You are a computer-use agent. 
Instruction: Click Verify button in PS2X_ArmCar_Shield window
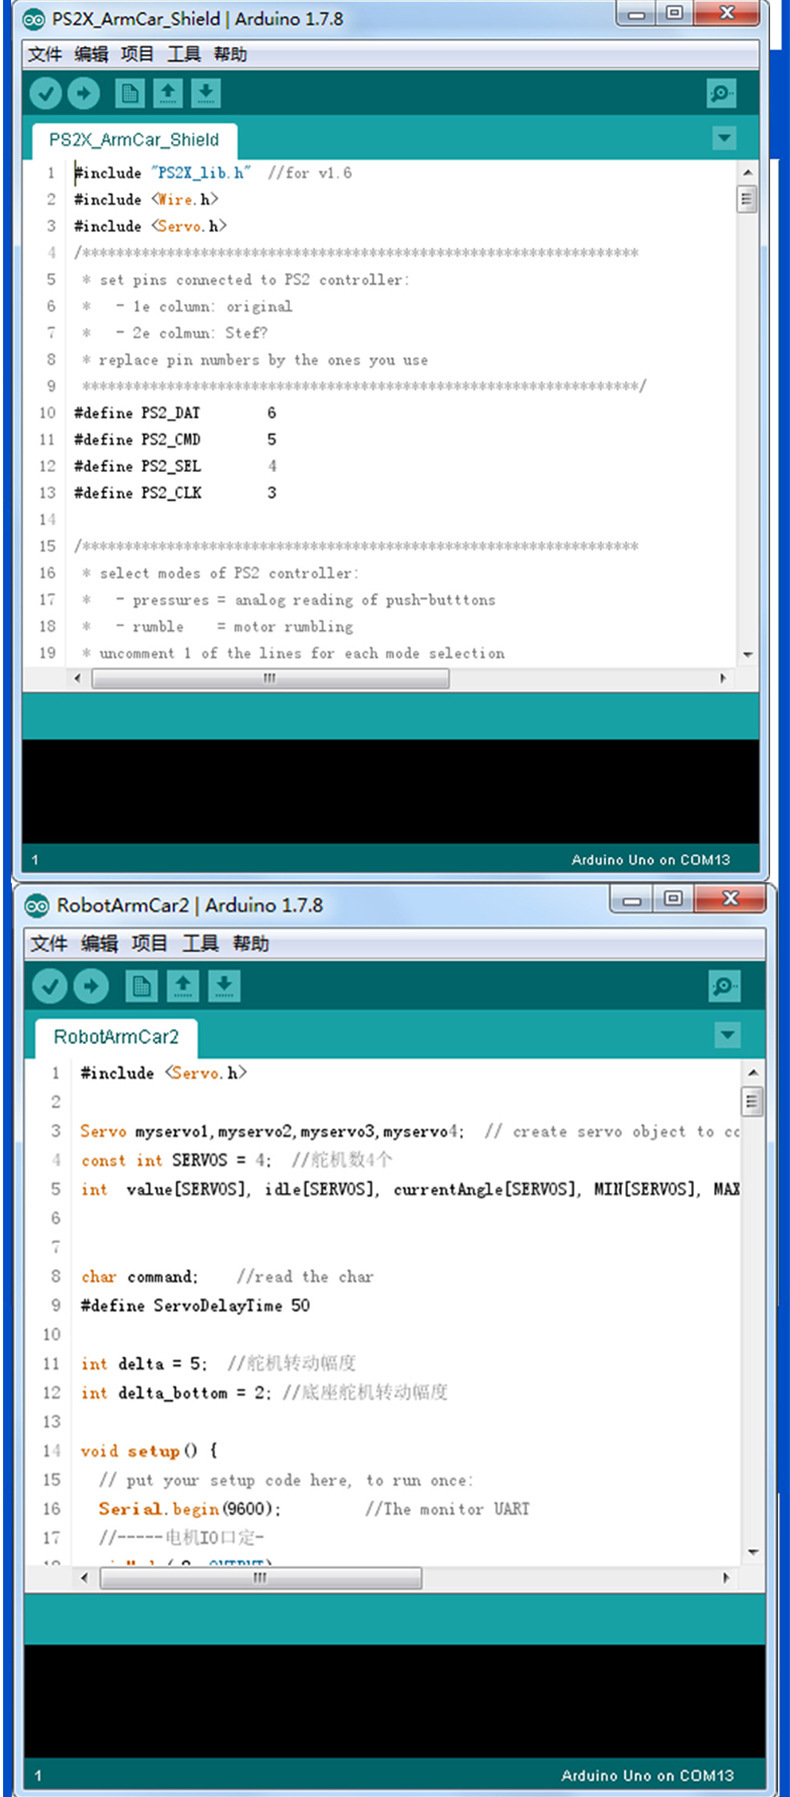[x=45, y=93]
